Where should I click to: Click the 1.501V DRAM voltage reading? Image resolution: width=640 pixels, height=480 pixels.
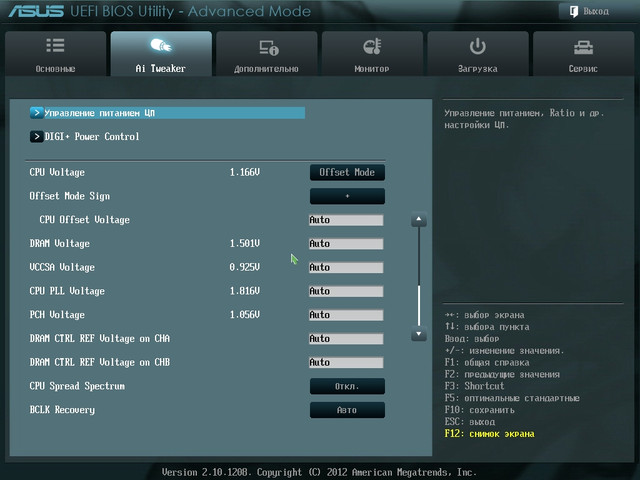pyautogui.click(x=244, y=243)
